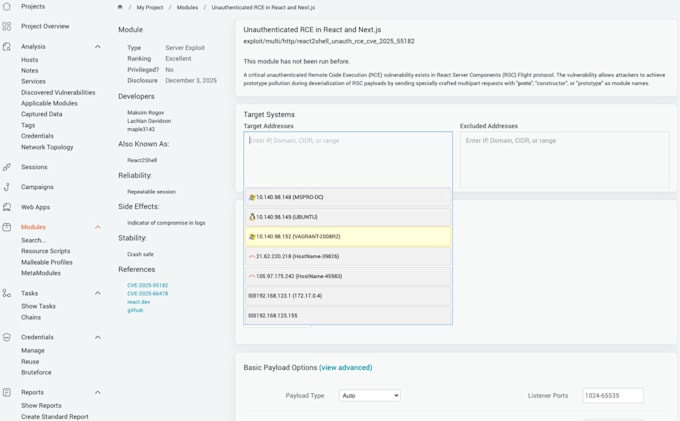680x421 pixels.
Task: Go to Sessions
Action: (x=34, y=167)
